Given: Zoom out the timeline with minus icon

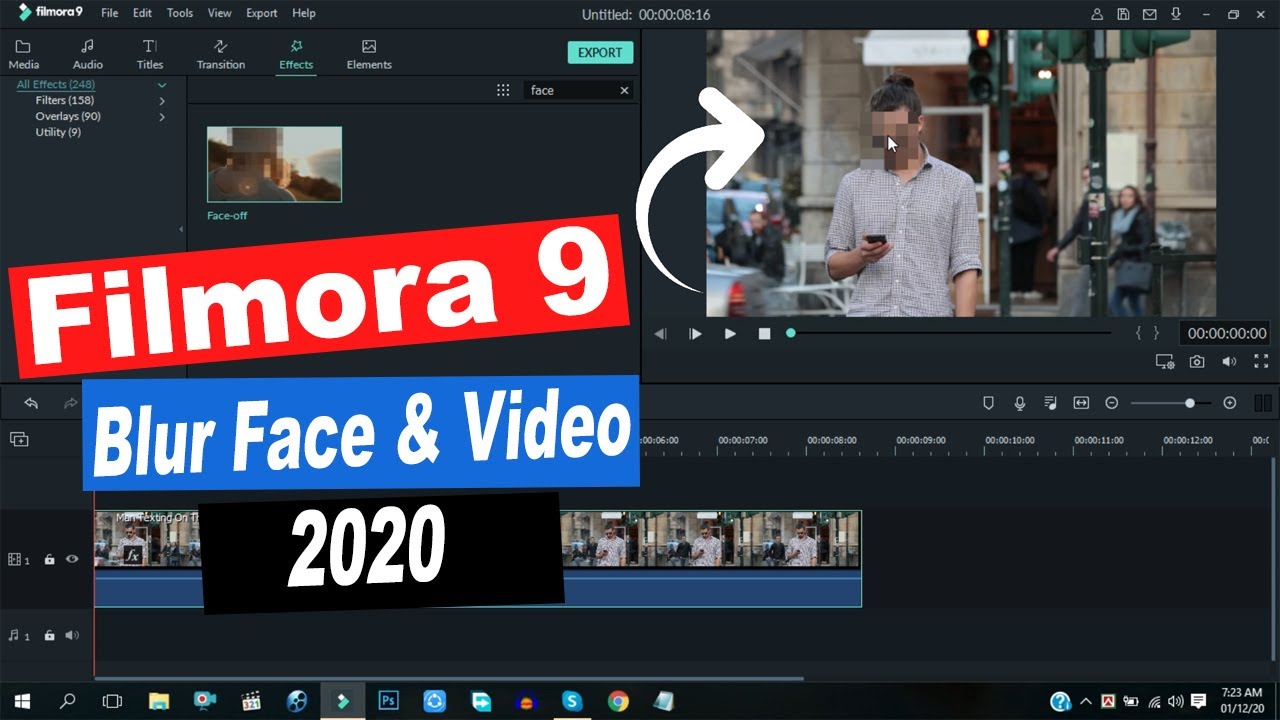Looking at the screenshot, I should pyautogui.click(x=1111, y=403).
